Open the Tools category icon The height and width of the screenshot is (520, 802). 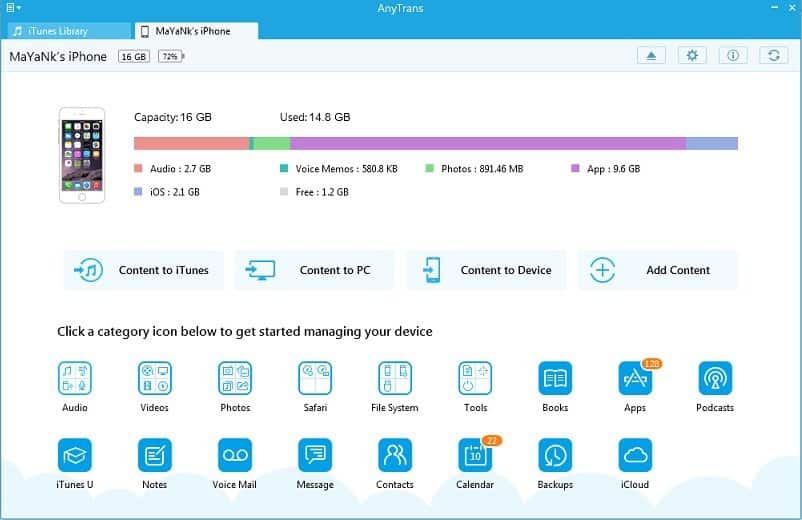[x=475, y=378]
